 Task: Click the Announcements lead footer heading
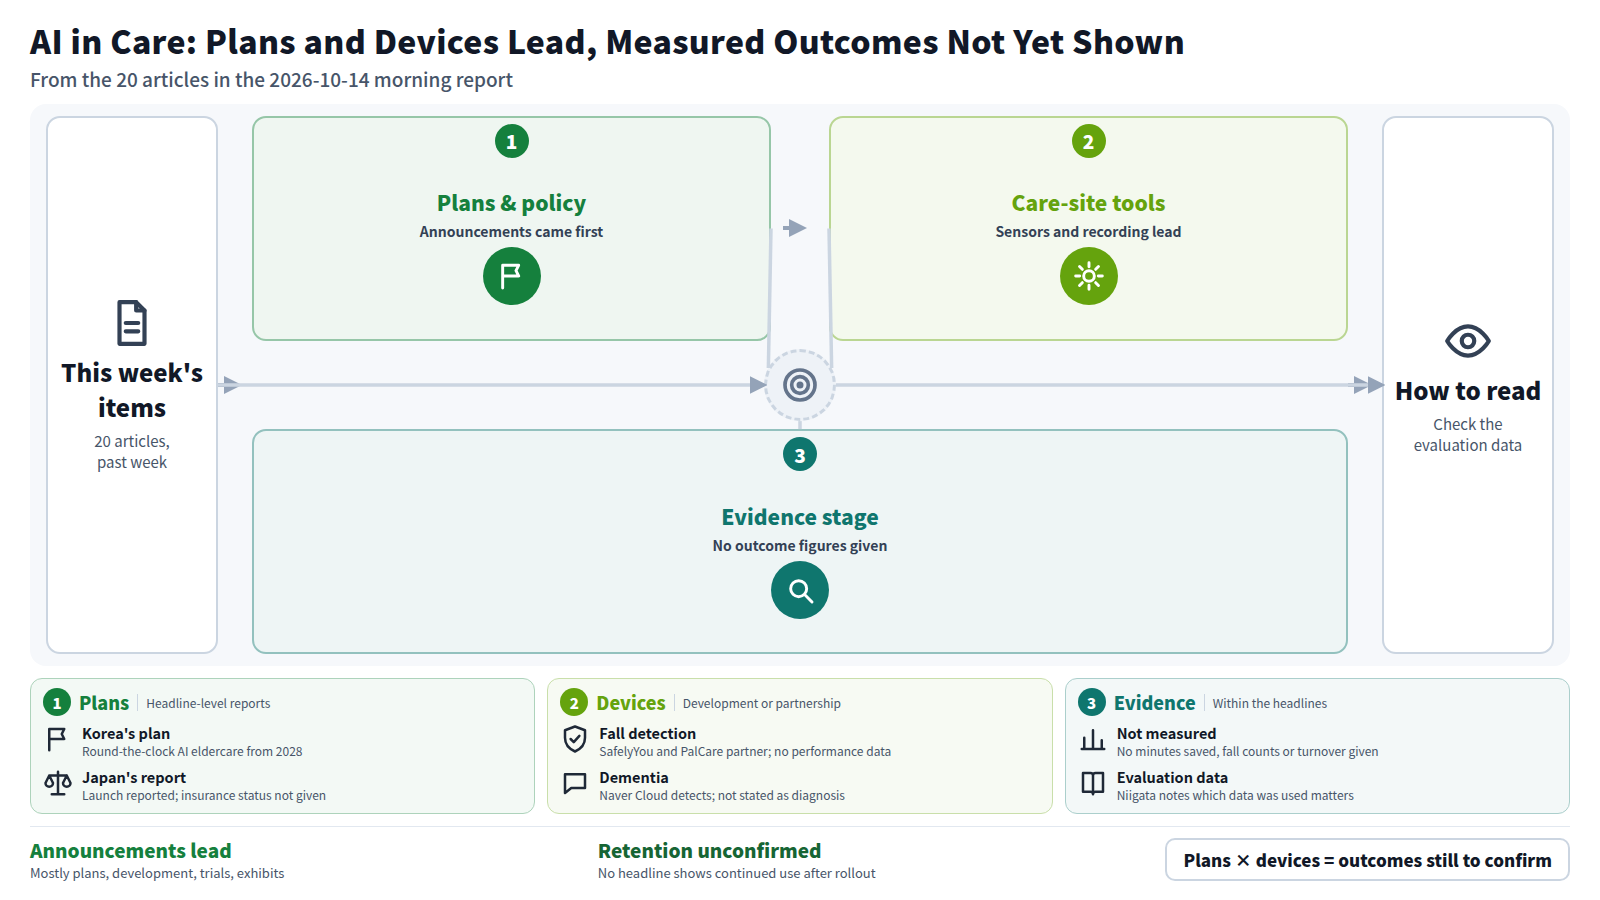131,851
